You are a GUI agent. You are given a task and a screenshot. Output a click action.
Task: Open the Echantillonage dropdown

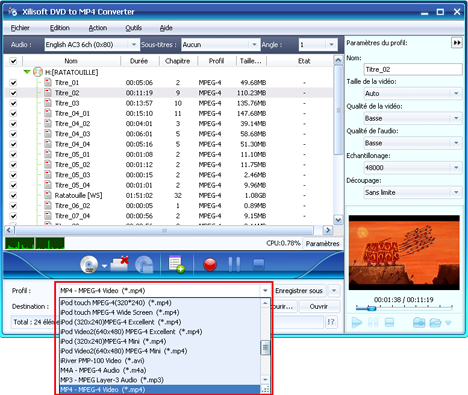[456, 168]
